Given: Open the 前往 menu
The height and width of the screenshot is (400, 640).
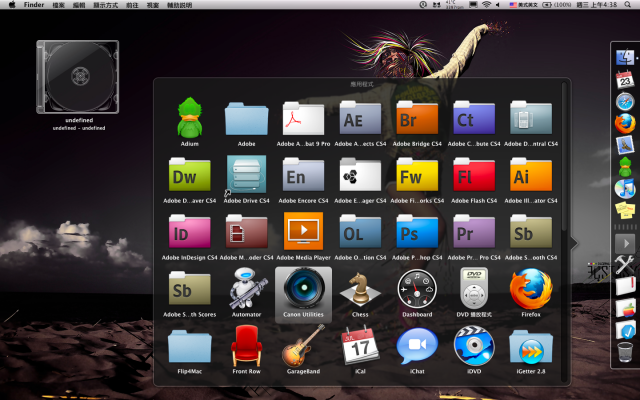Looking at the screenshot, I should point(132,5).
